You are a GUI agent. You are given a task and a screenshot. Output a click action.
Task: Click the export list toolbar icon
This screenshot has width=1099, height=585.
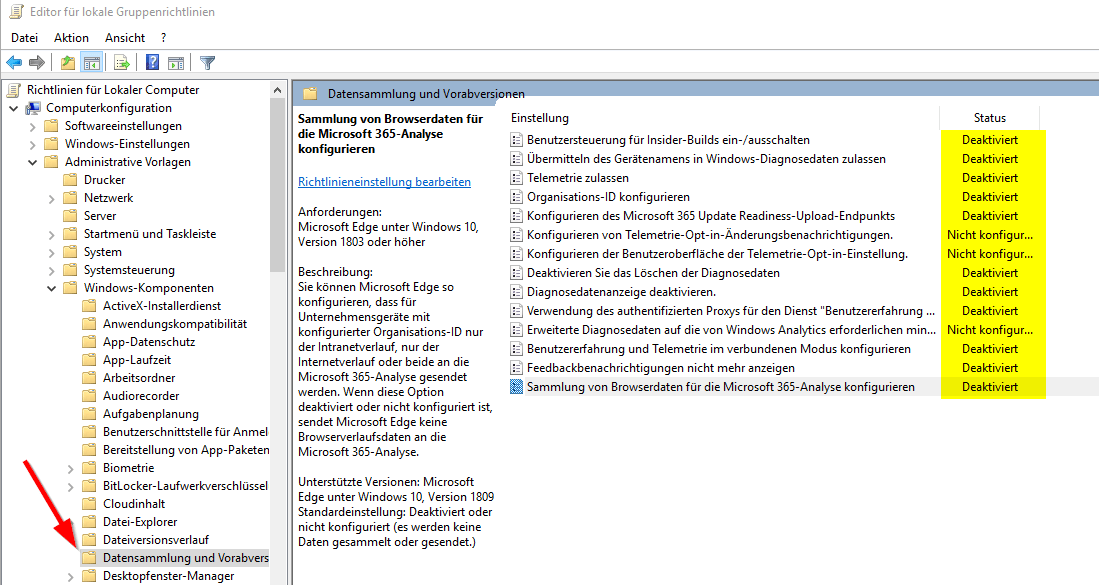point(122,62)
